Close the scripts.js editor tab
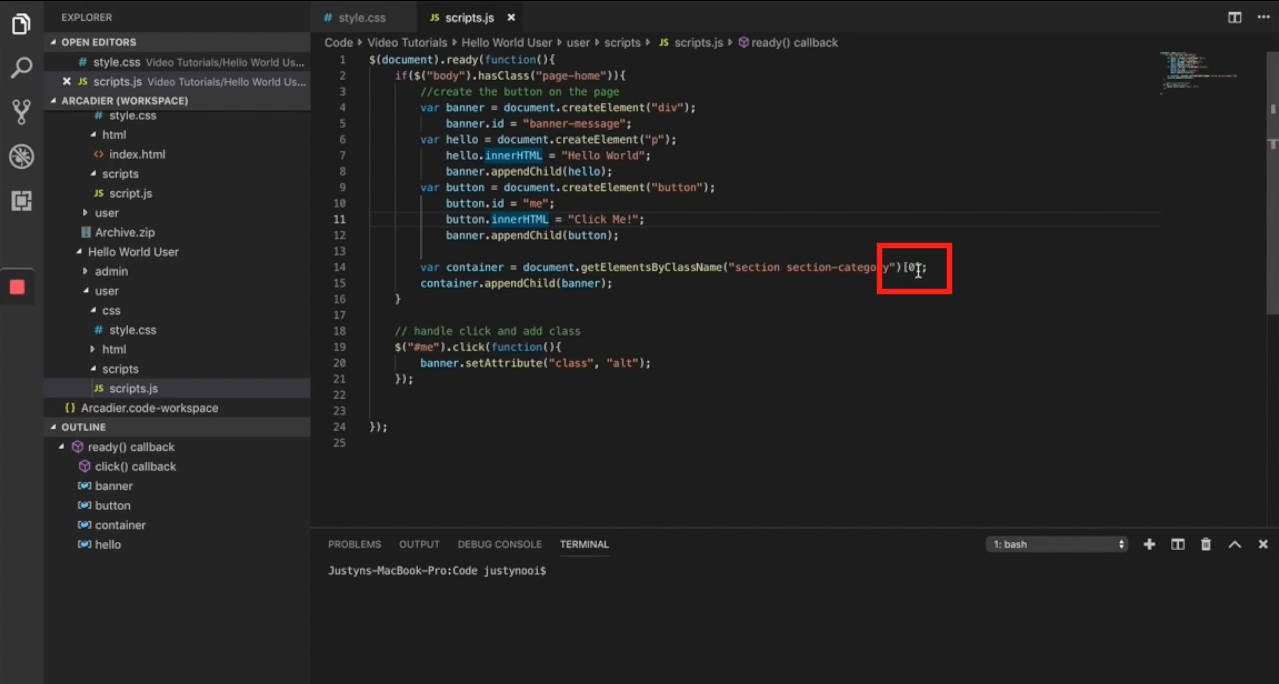The height and width of the screenshot is (684, 1279). [x=511, y=18]
